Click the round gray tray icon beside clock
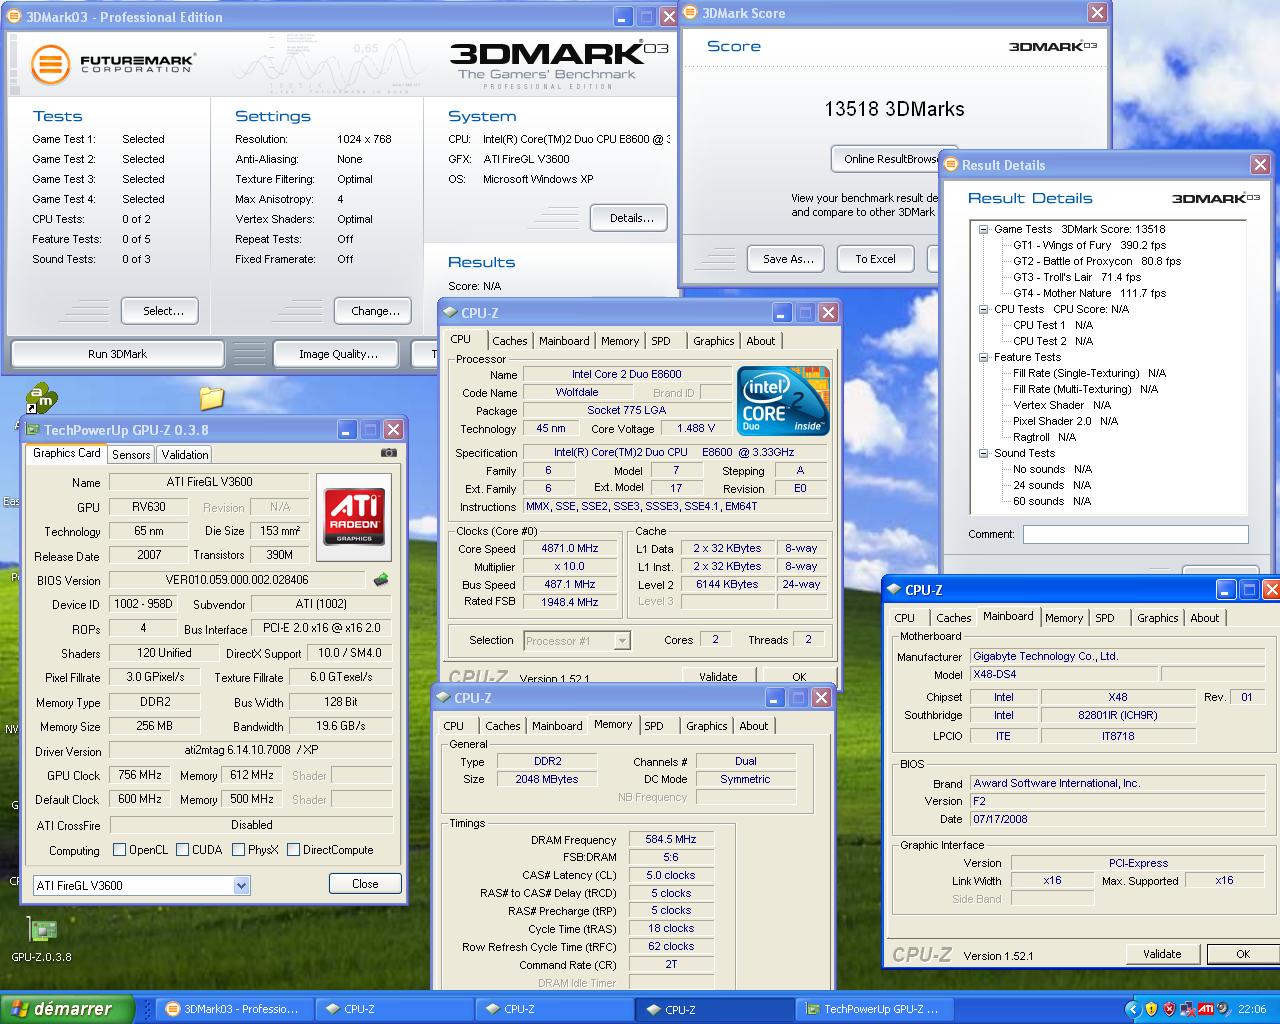The height and width of the screenshot is (1024, 1280). 1224,1009
